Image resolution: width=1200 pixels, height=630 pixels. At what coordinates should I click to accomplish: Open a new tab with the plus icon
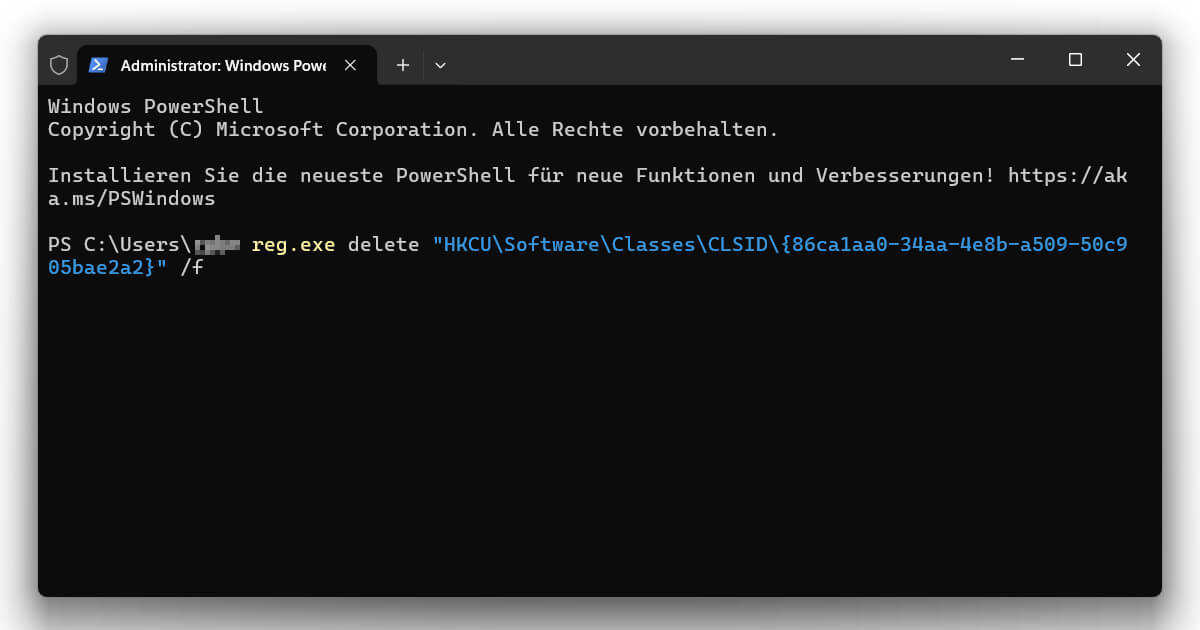click(402, 64)
